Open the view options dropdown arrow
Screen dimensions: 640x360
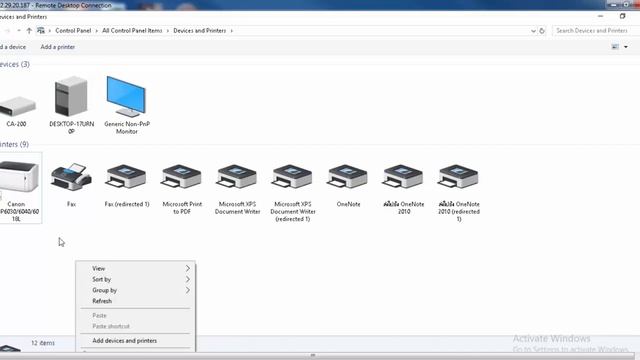tap(626, 47)
